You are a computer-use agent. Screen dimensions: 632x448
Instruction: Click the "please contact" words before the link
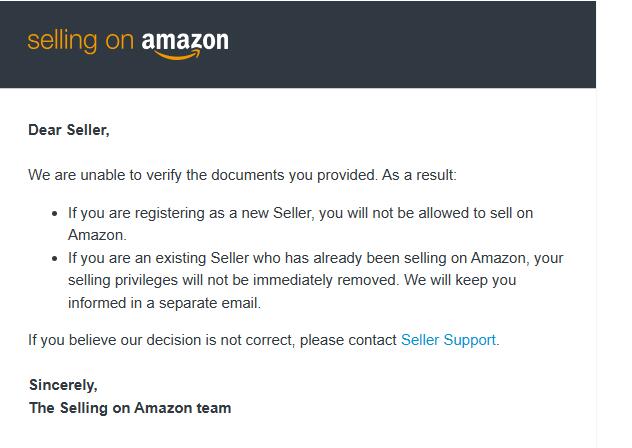tap(348, 340)
